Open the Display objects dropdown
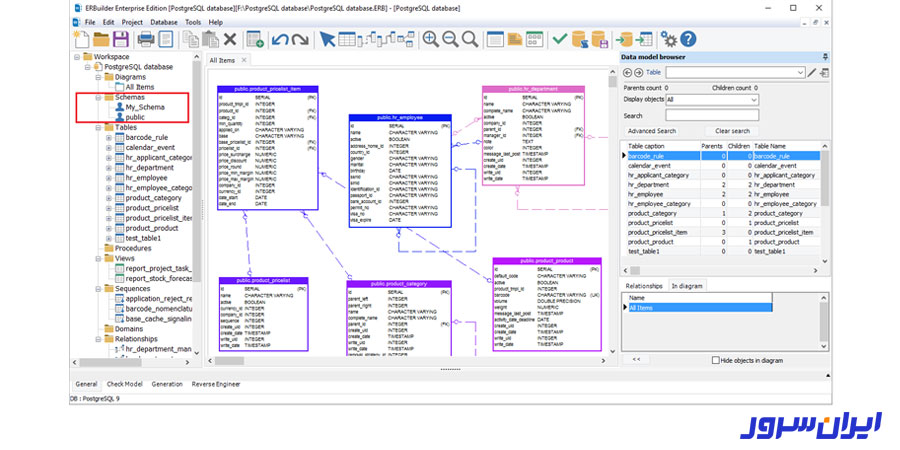 click(x=754, y=100)
